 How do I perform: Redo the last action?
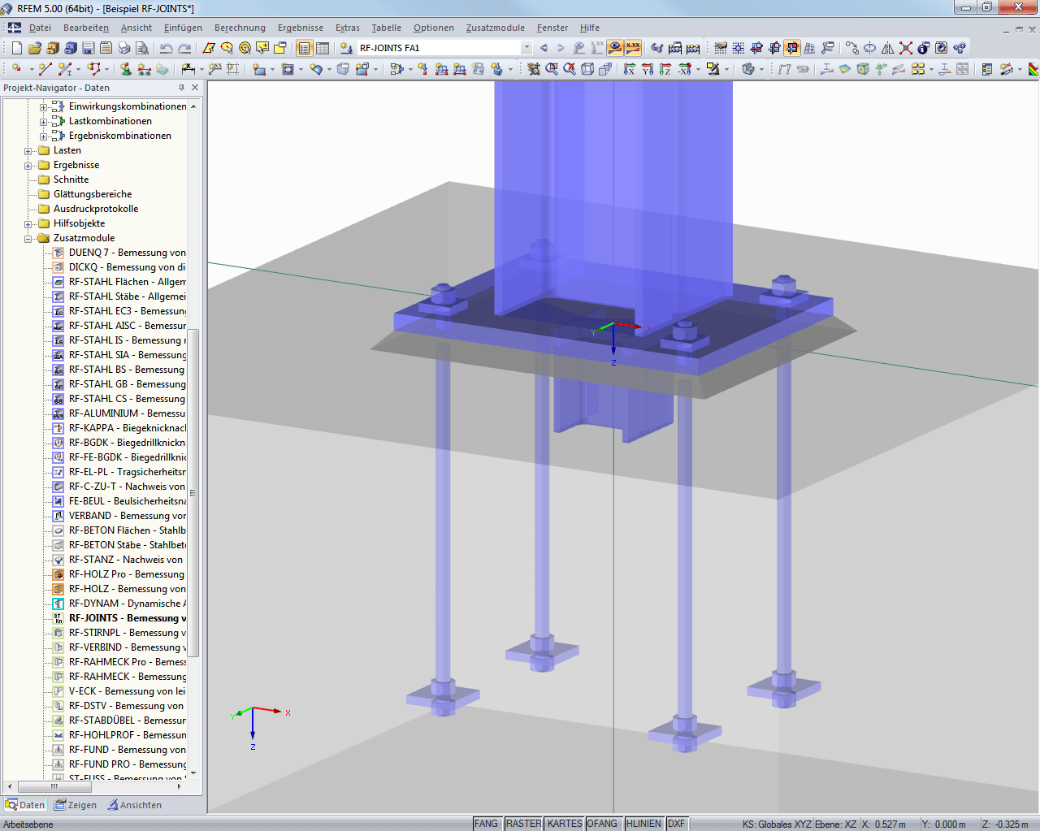click(x=185, y=48)
